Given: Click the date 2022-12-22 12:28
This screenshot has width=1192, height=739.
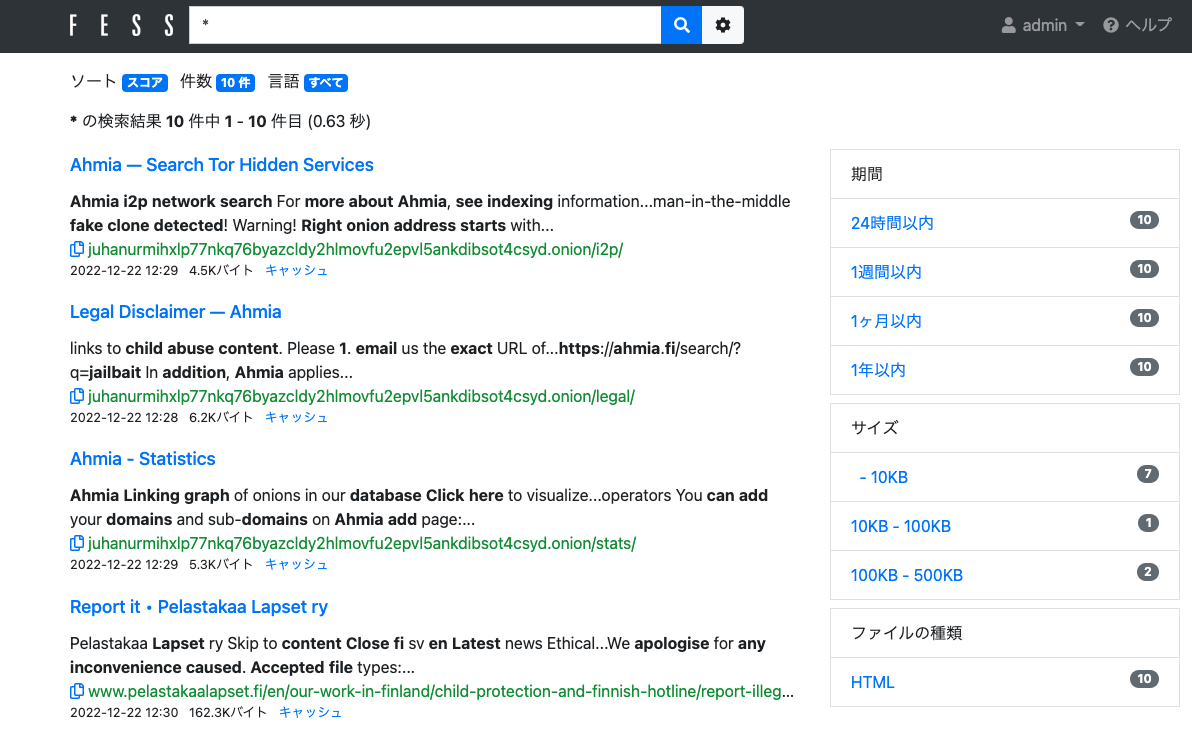Looking at the screenshot, I should (x=124, y=417).
